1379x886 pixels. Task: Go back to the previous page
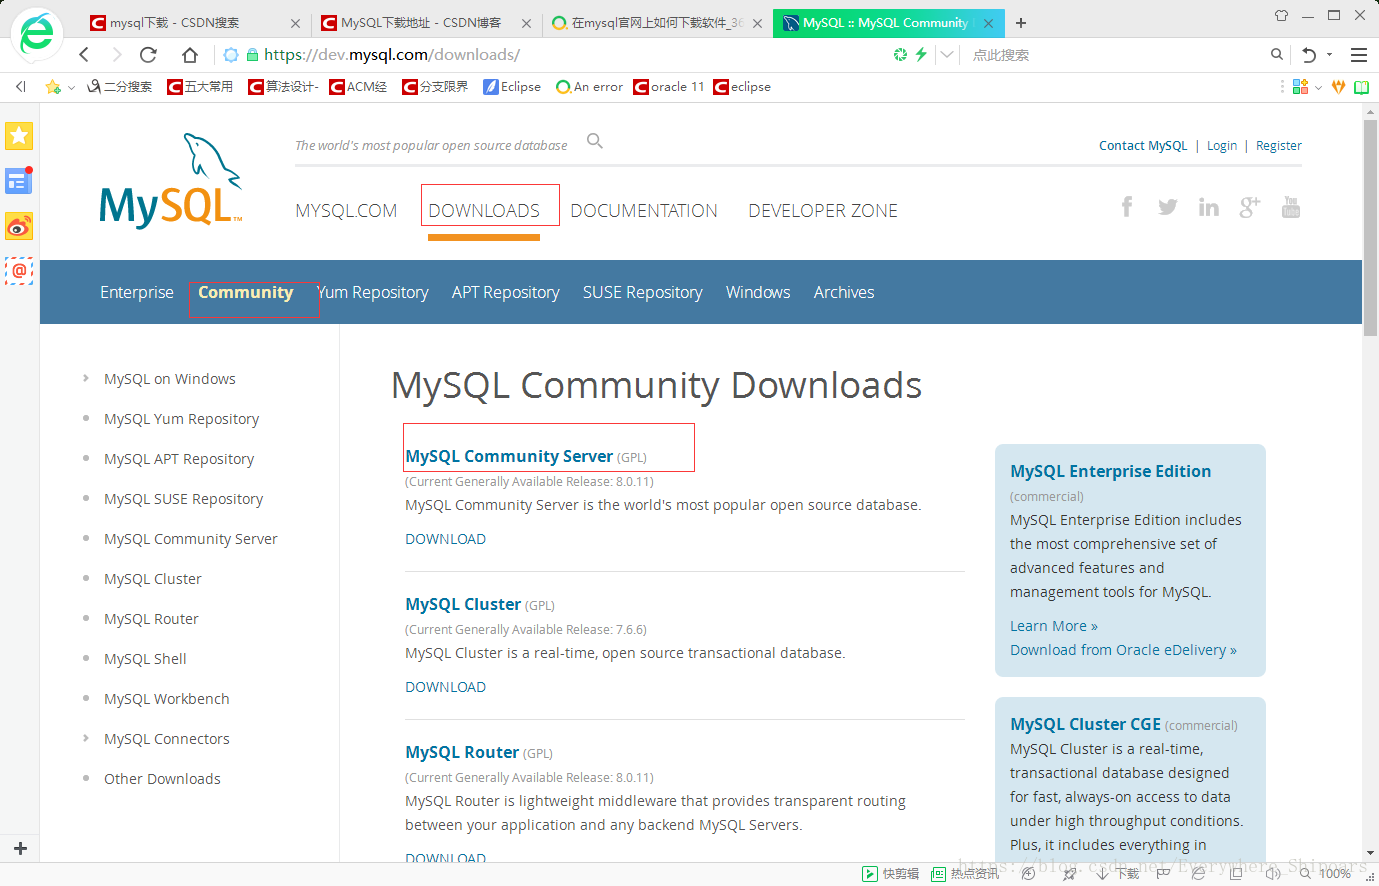pos(84,55)
